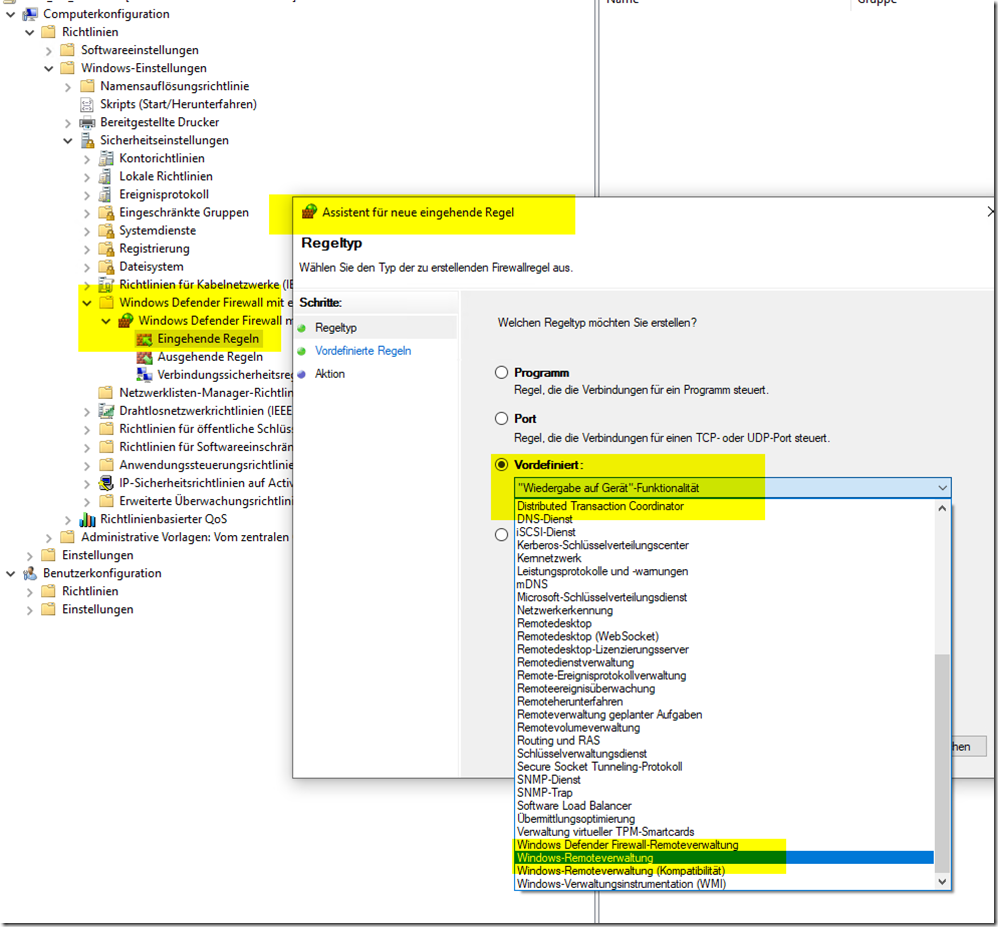Image resolution: width=998 pixels, height=927 pixels.
Task: Click the Eingeschränkte Gruppen folder icon
Action: pos(106,213)
